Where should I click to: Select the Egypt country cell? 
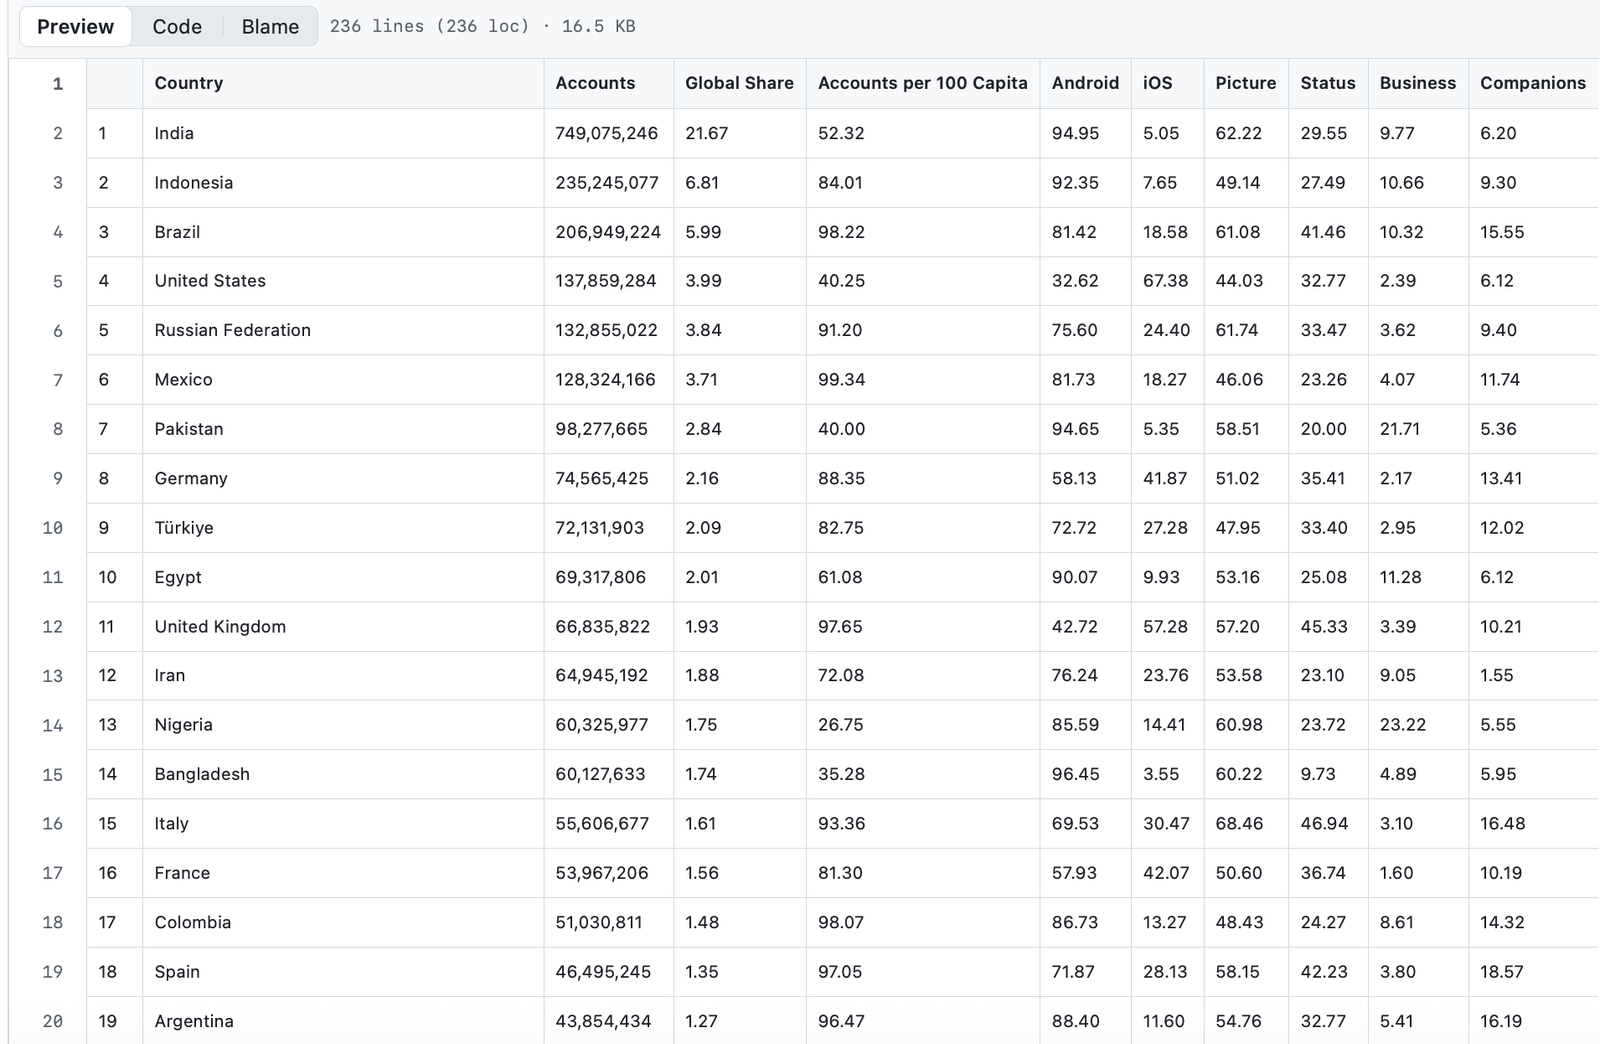tap(343, 577)
